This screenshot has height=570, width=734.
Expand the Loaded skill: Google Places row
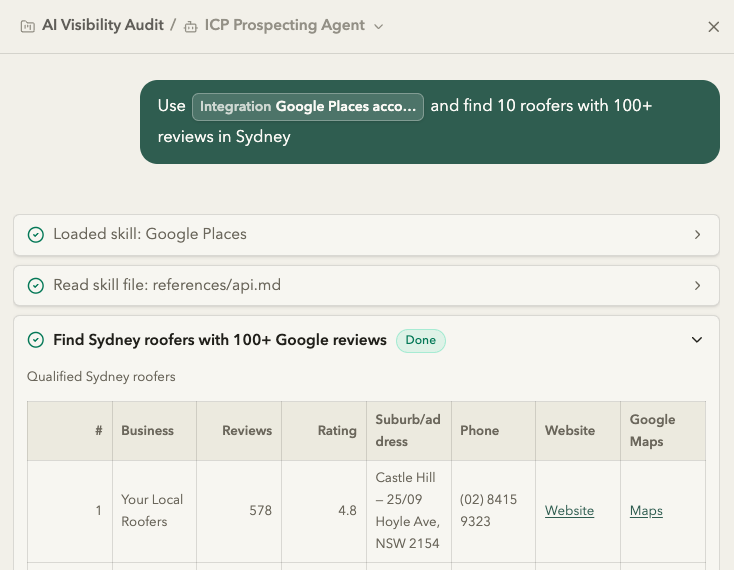(x=366, y=234)
